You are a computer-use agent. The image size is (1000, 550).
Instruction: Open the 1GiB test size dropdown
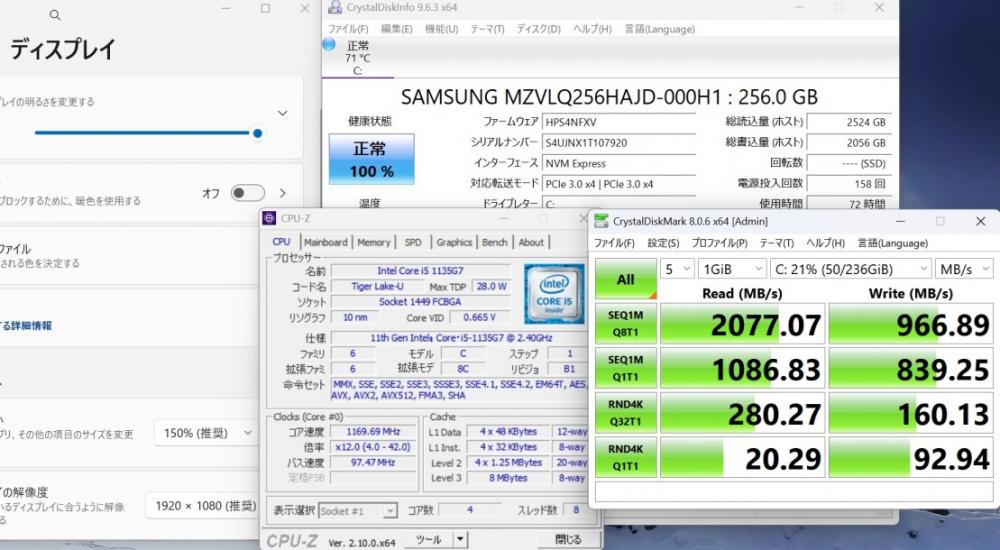732,269
